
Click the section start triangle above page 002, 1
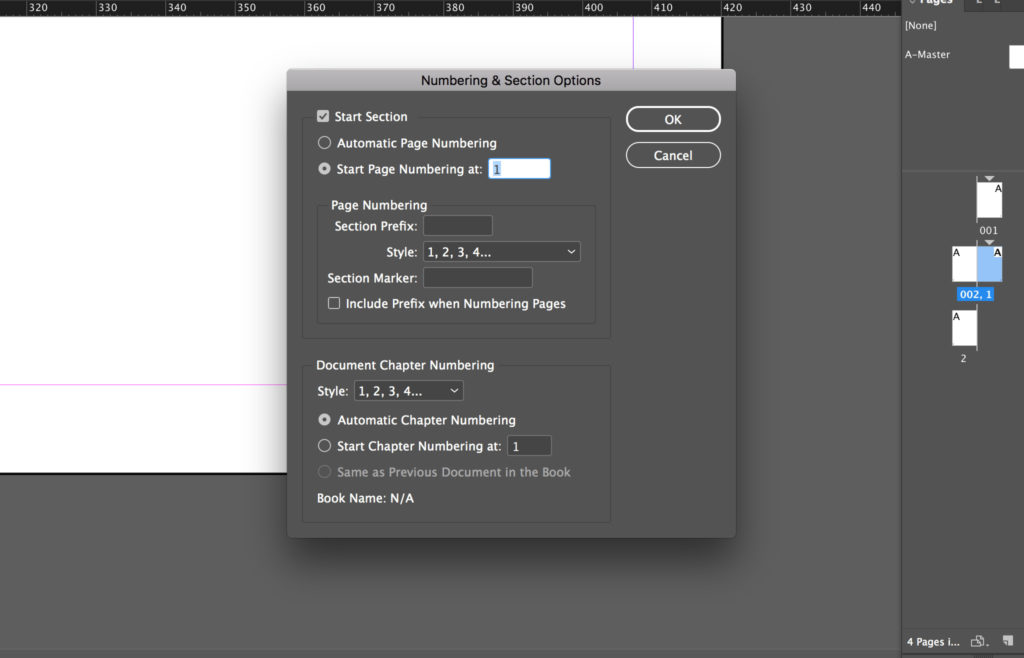coord(989,242)
